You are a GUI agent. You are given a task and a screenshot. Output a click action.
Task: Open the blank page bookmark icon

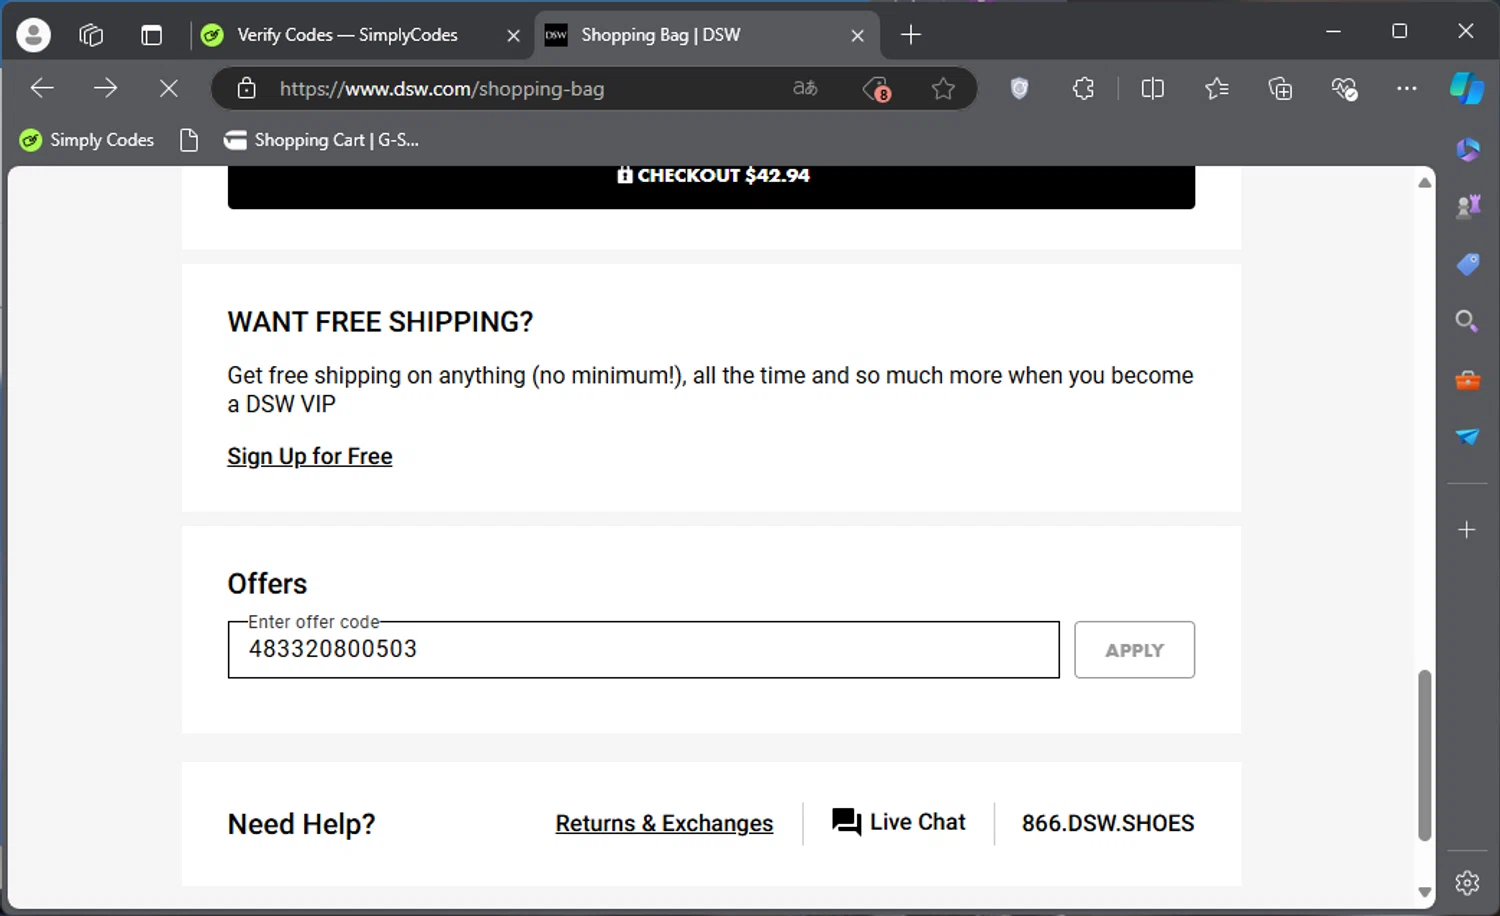pyautogui.click(x=189, y=140)
